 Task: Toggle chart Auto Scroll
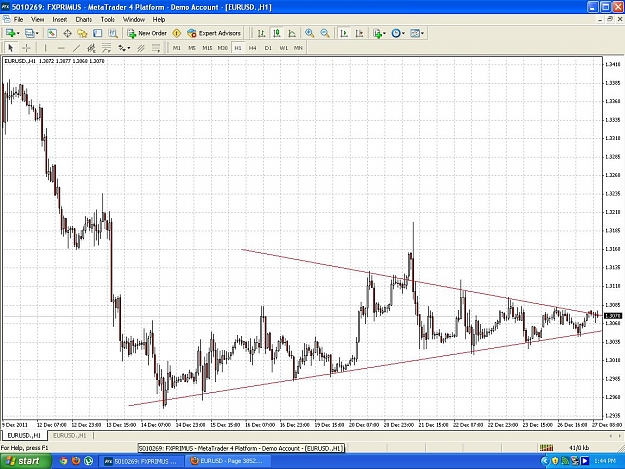[344, 33]
